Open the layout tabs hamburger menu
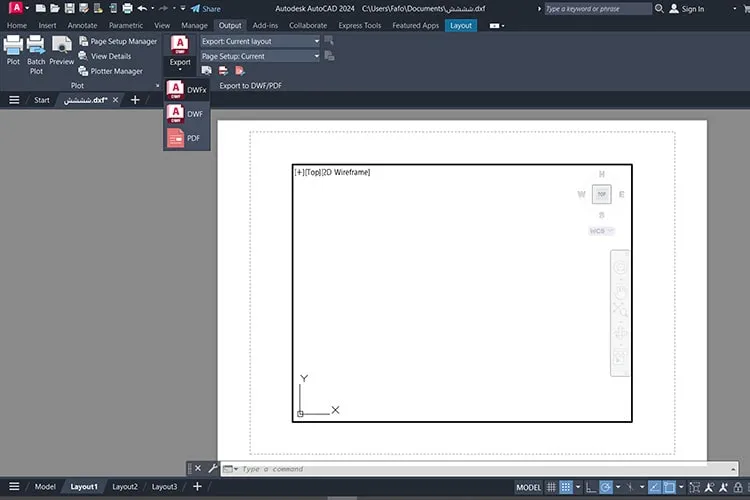Viewport: 750px width, 500px height. tap(14, 487)
